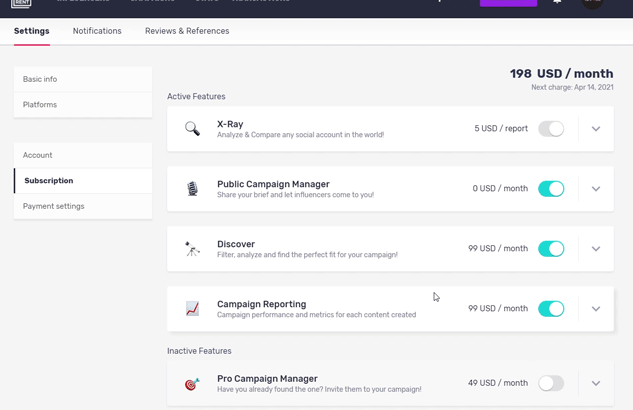The height and width of the screenshot is (410, 633).
Task: Click the X-Ray feature title
Action: point(230,124)
